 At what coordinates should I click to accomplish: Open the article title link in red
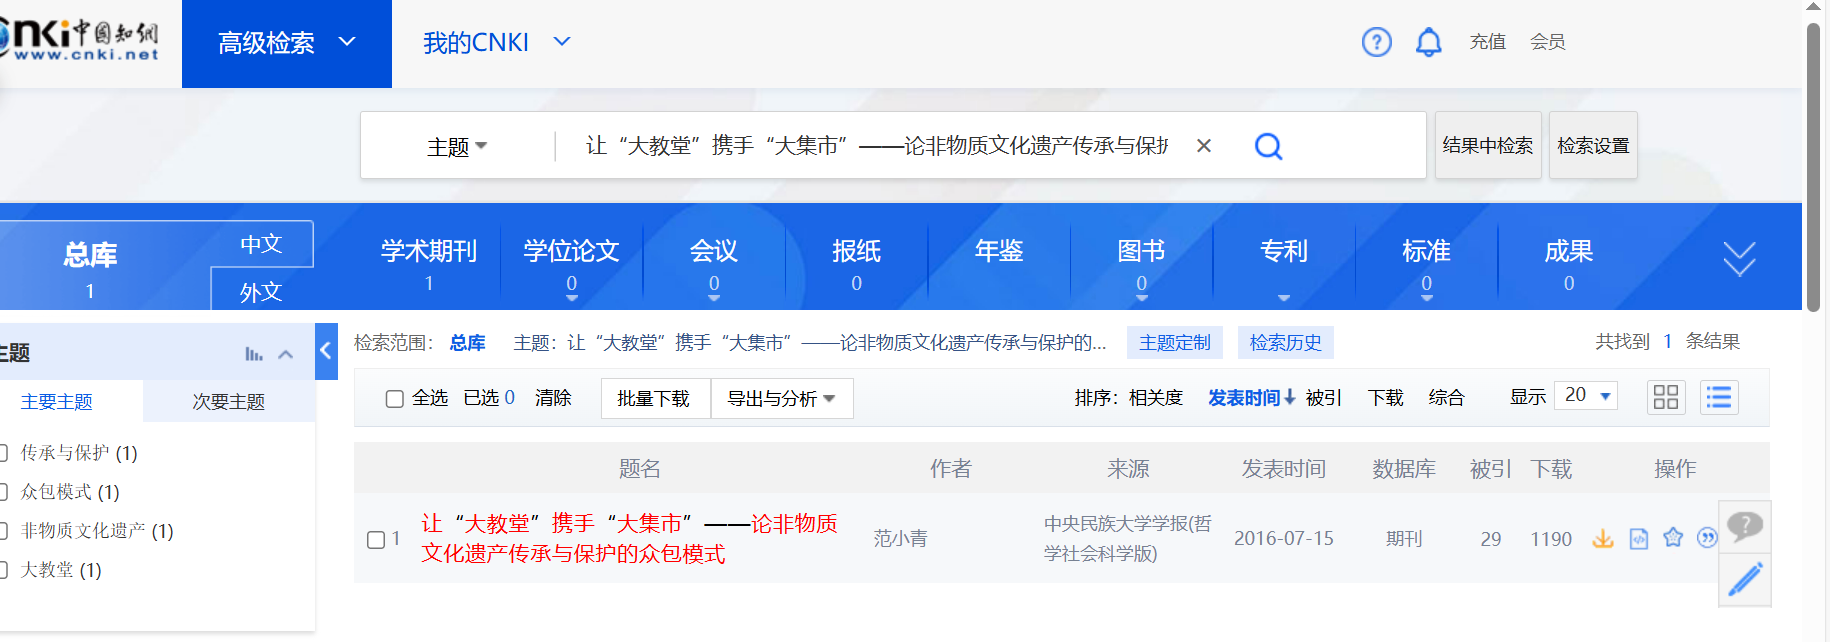(628, 538)
